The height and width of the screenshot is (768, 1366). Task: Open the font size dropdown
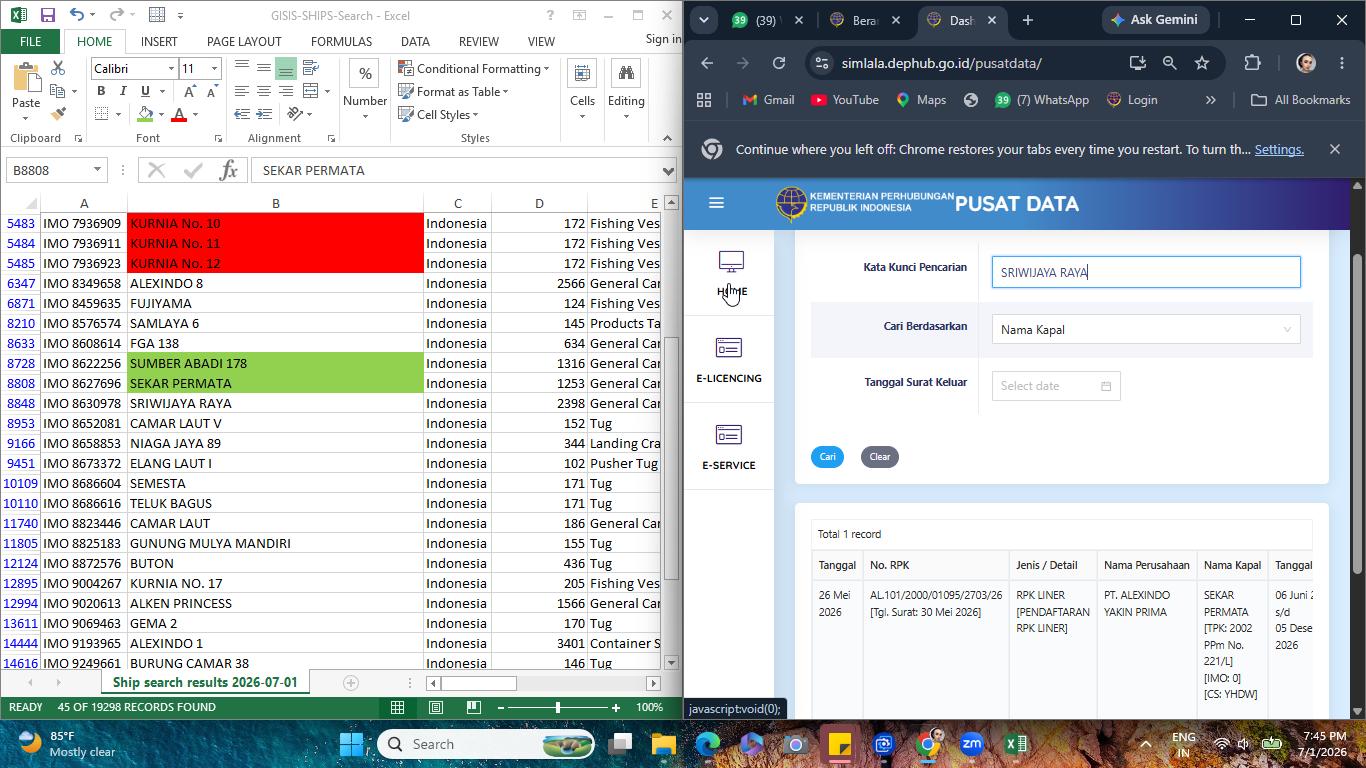click(214, 68)
